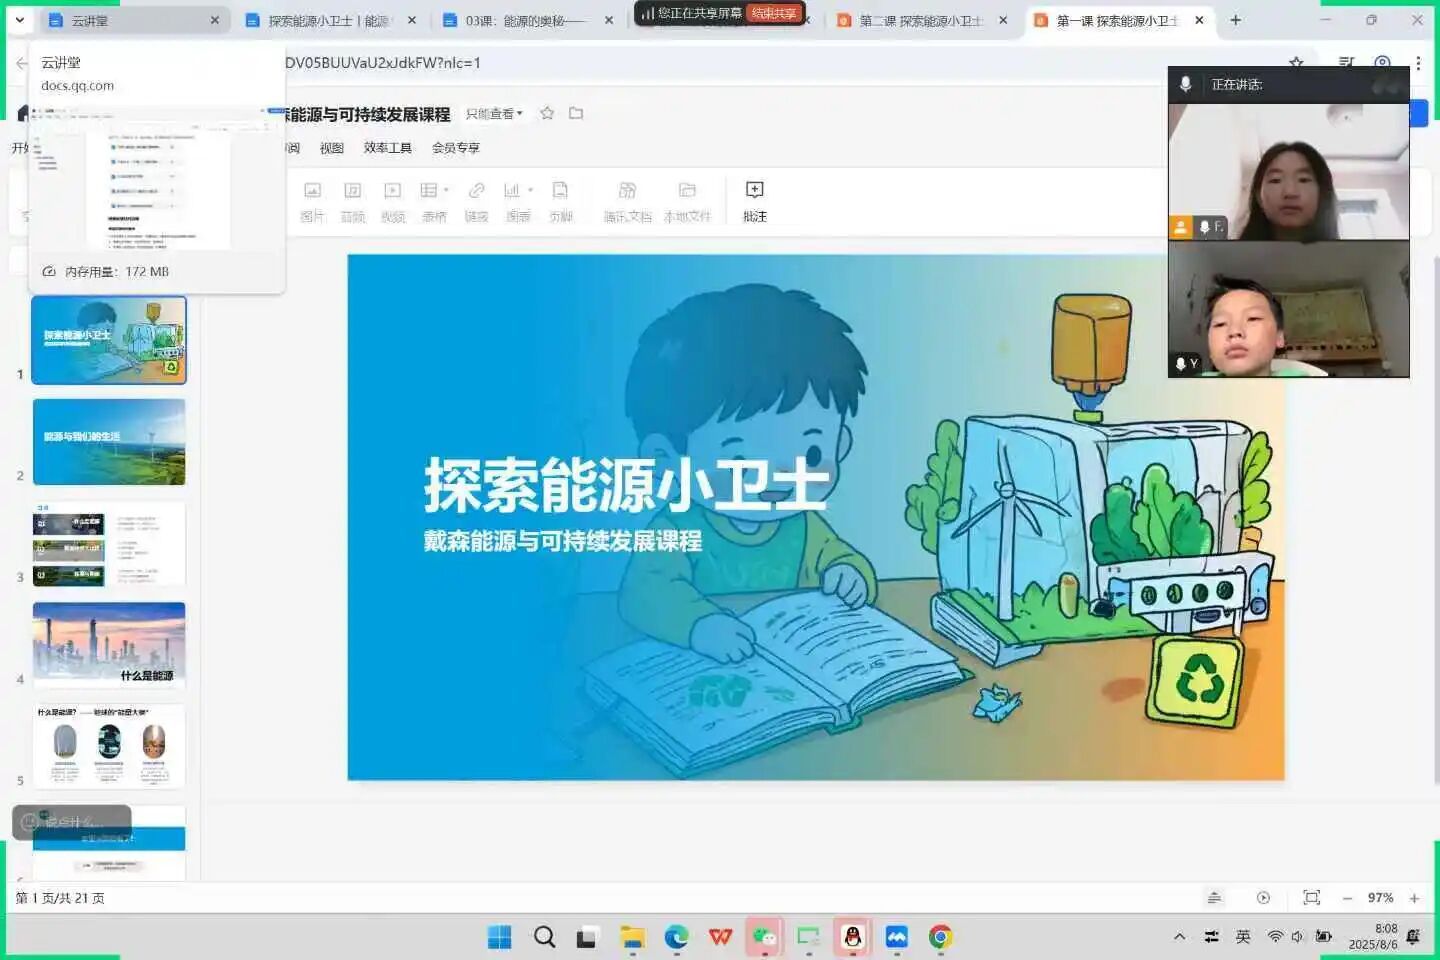Select slide 4 thumbnail 什么是能源

pyautogui.click(x=109, y=645)
